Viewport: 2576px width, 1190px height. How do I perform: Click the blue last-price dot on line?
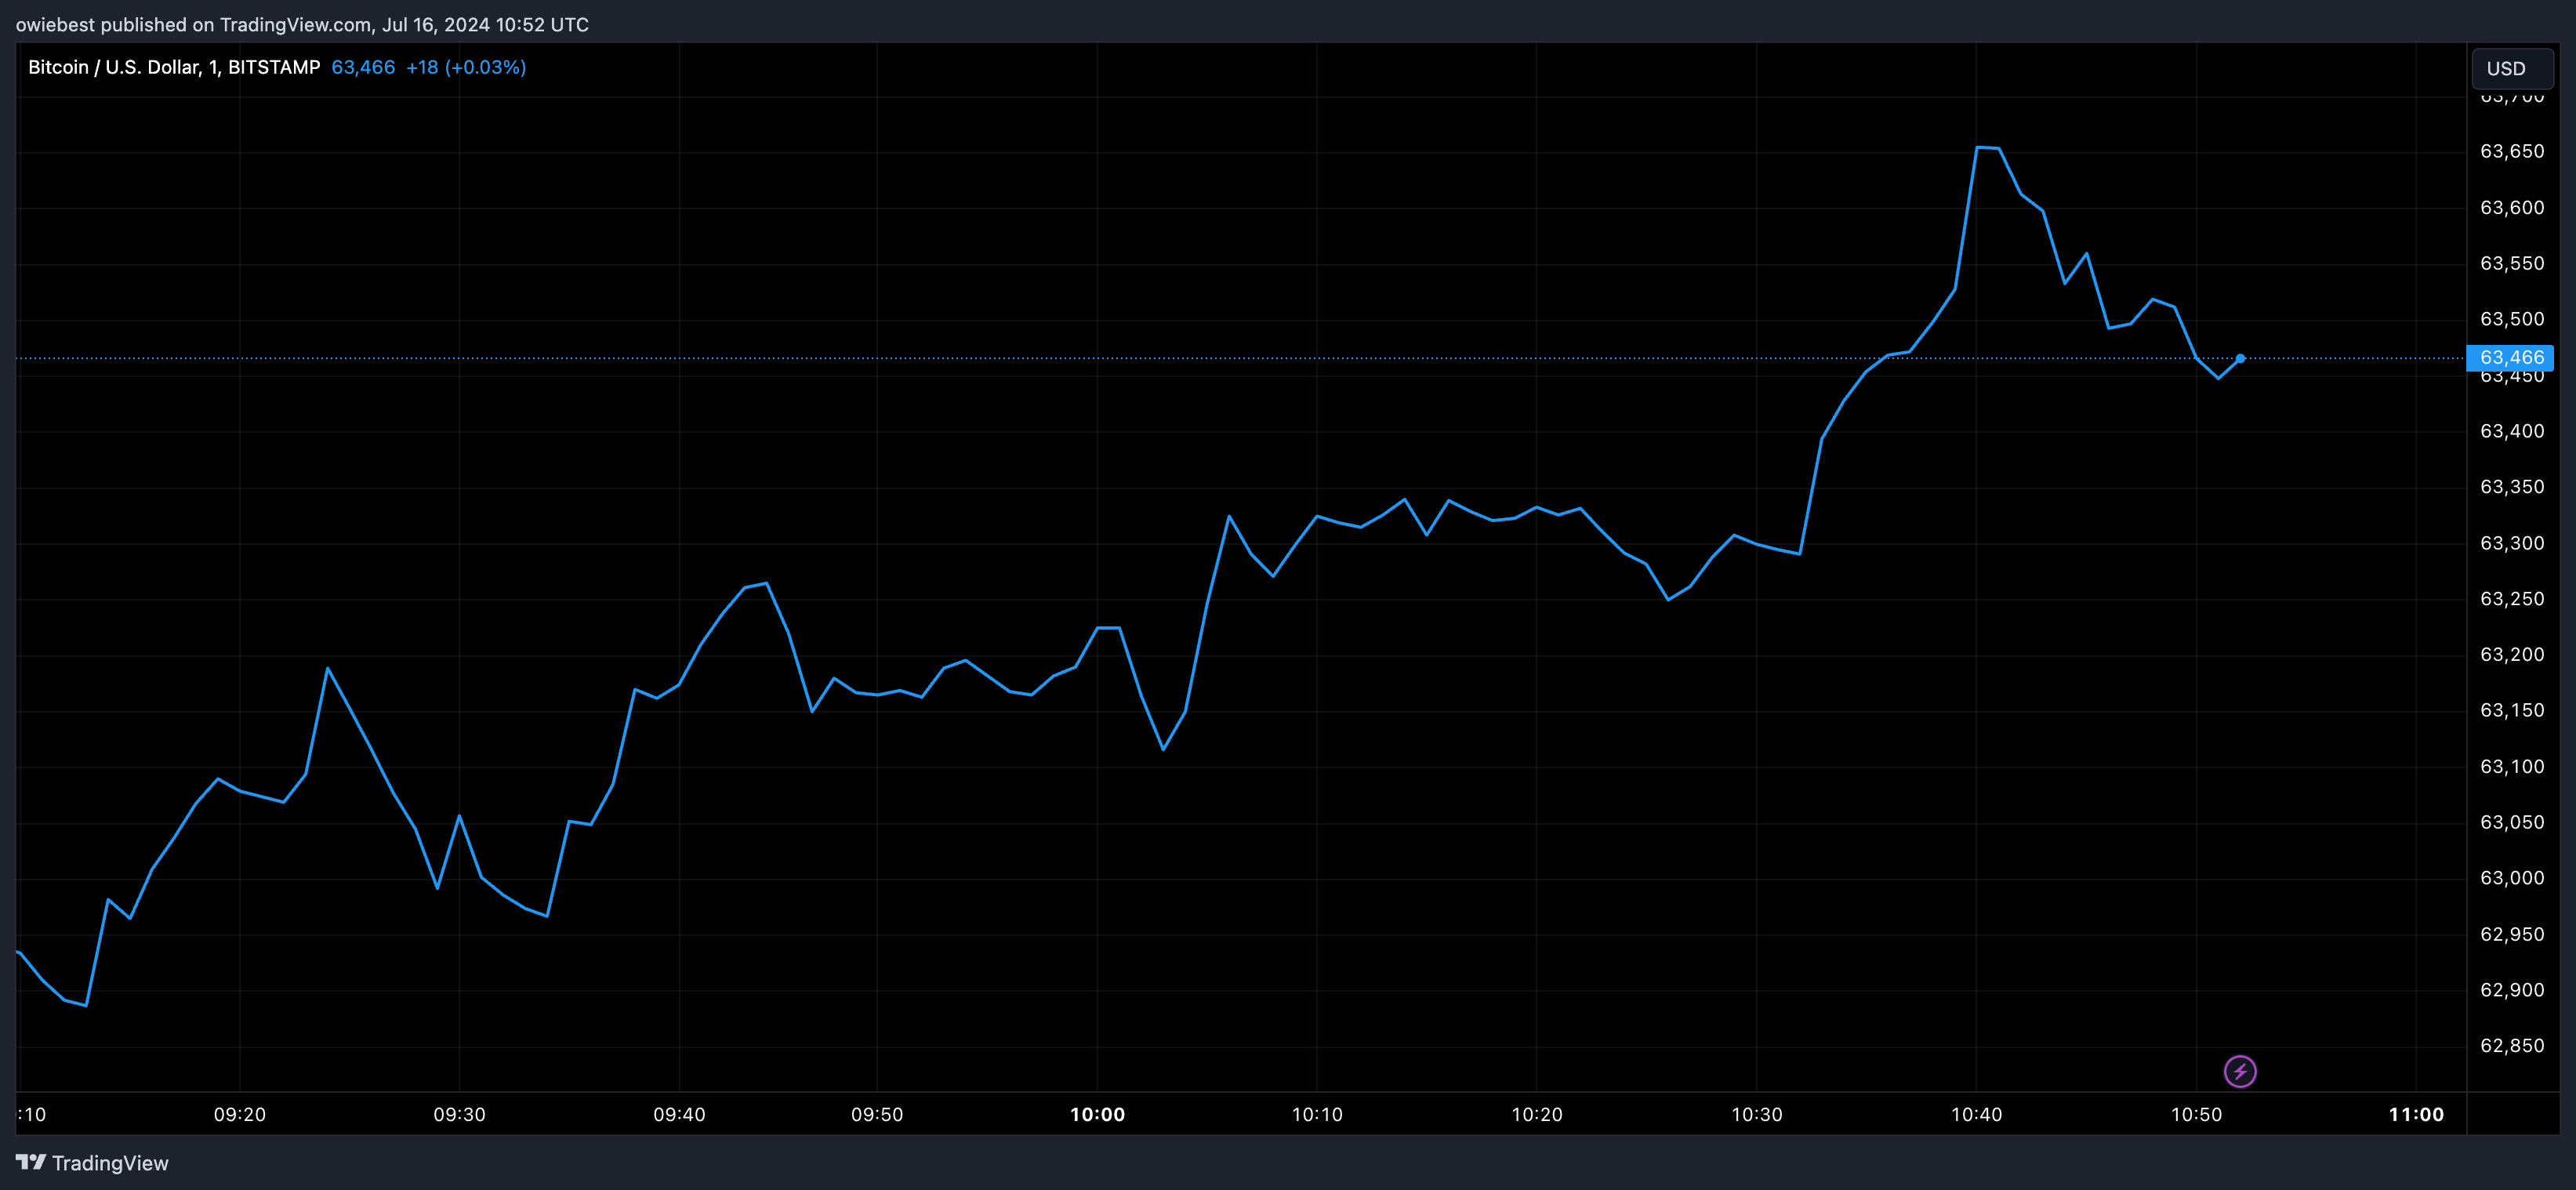(x=2240, y=358)
